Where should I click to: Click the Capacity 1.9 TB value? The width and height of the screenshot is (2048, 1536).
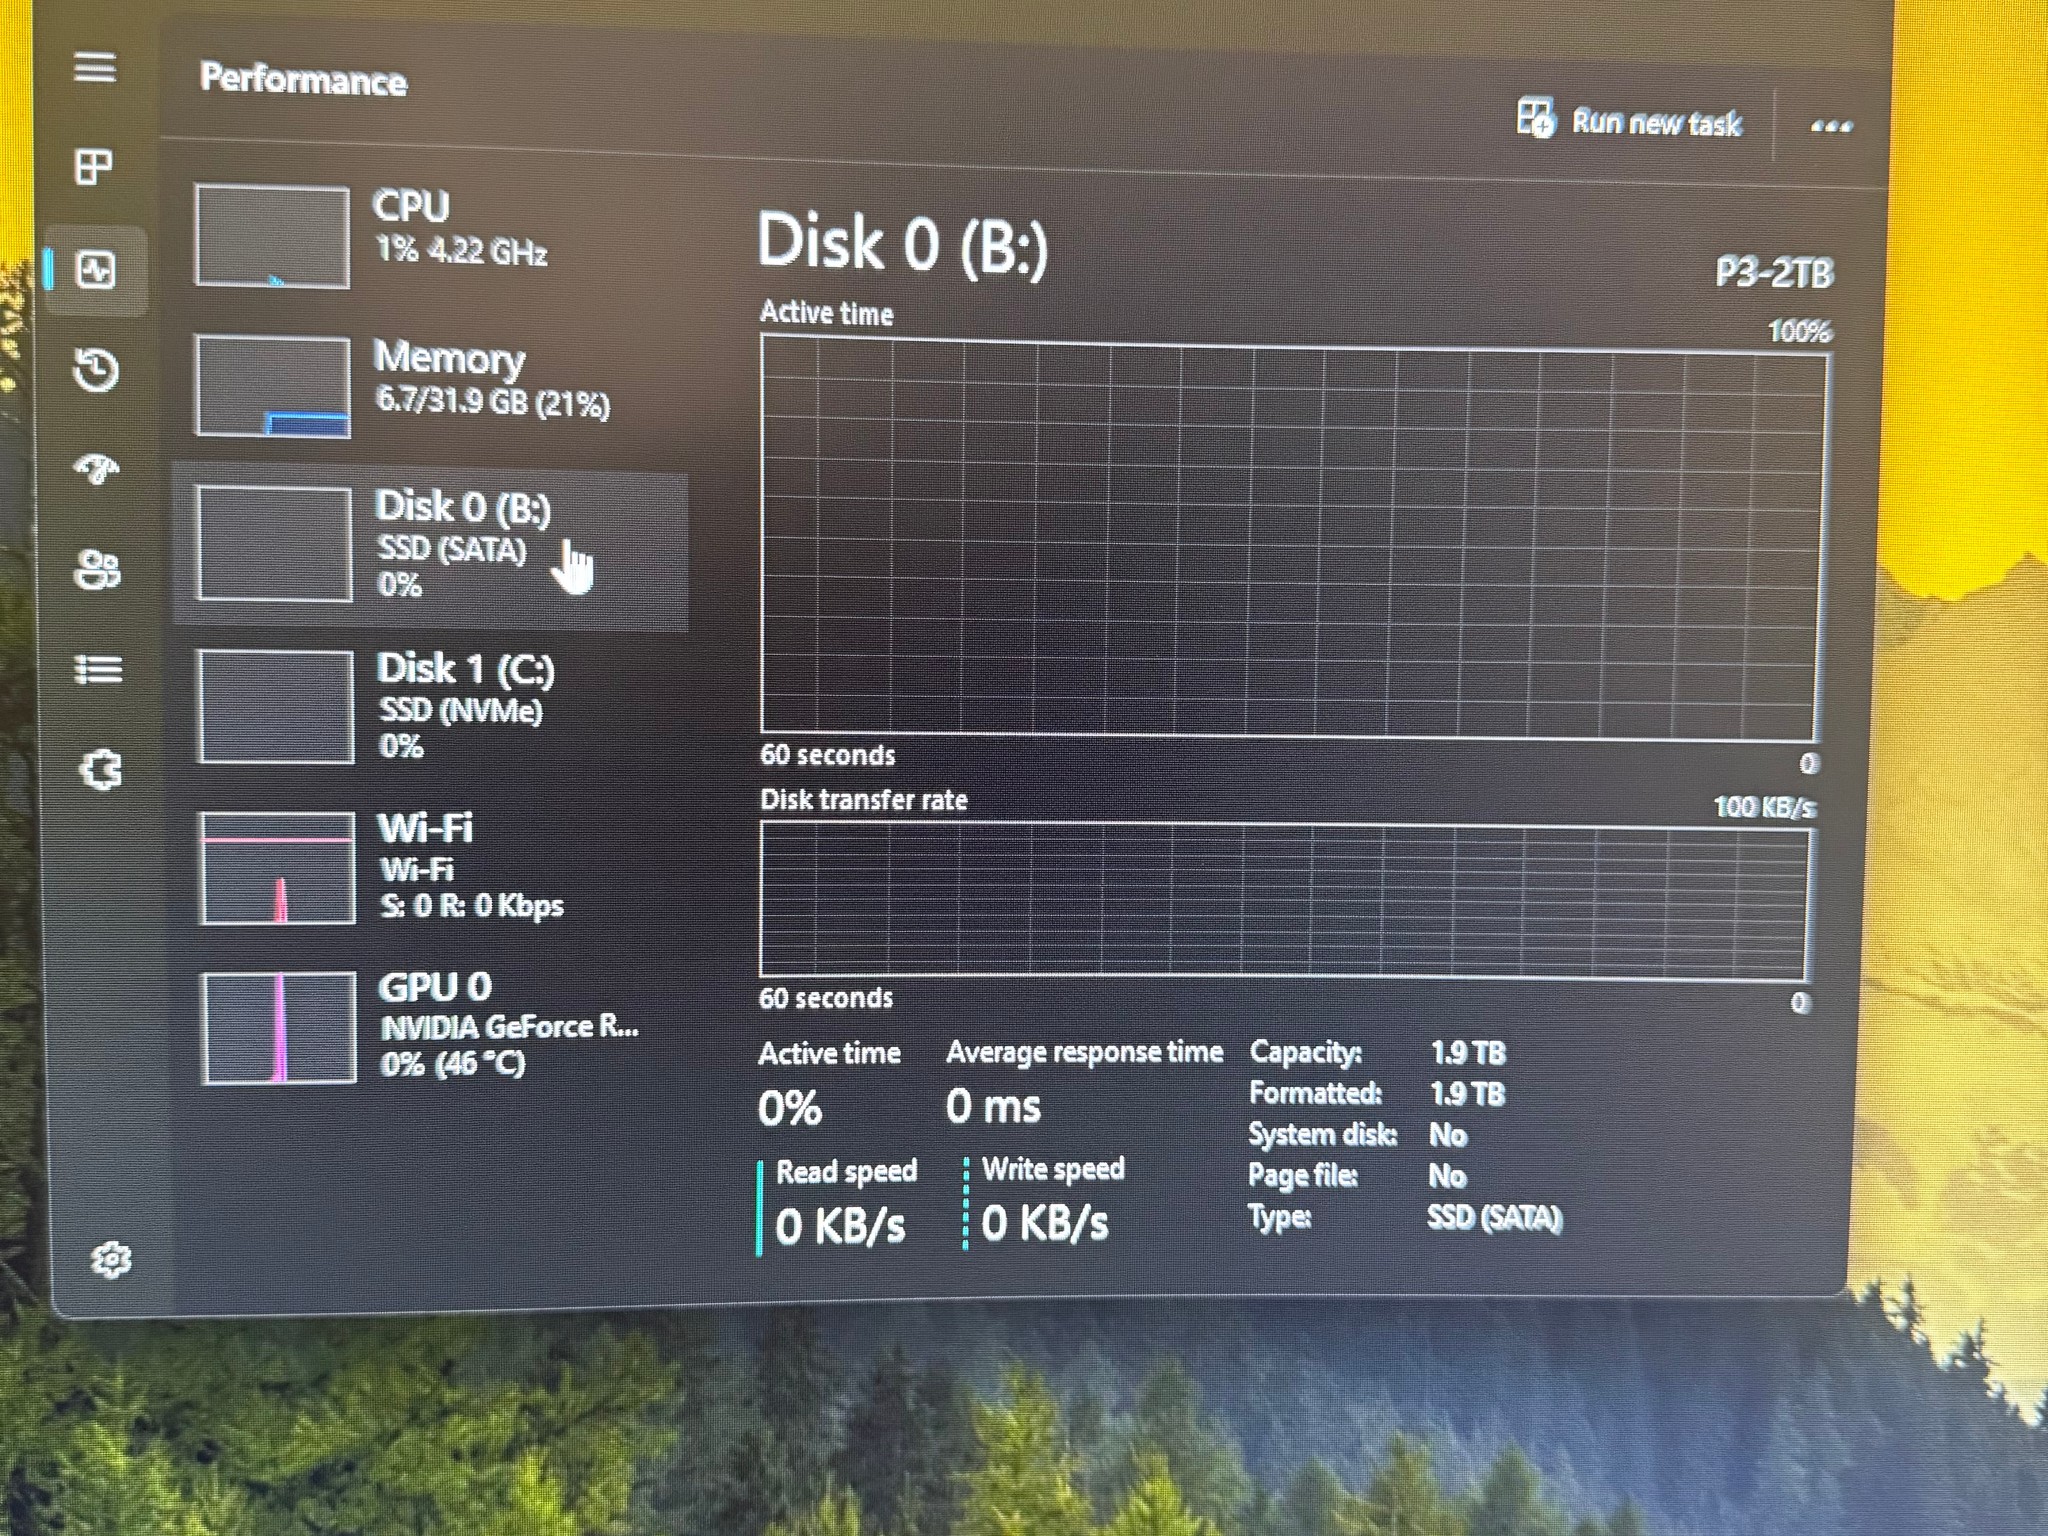point(1468,1053)
